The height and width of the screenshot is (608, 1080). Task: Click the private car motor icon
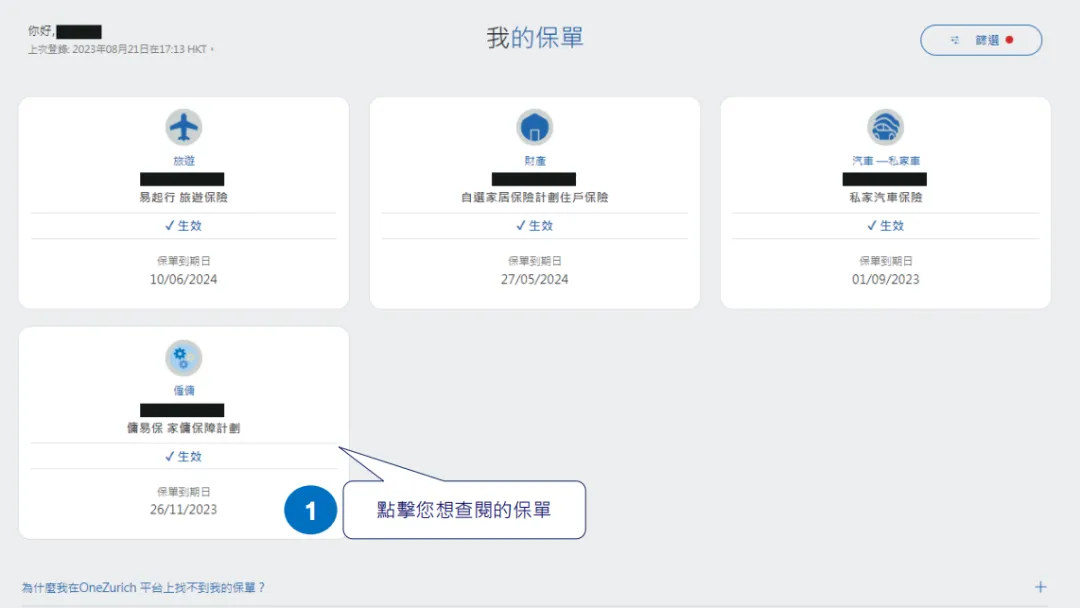(885, 127)
